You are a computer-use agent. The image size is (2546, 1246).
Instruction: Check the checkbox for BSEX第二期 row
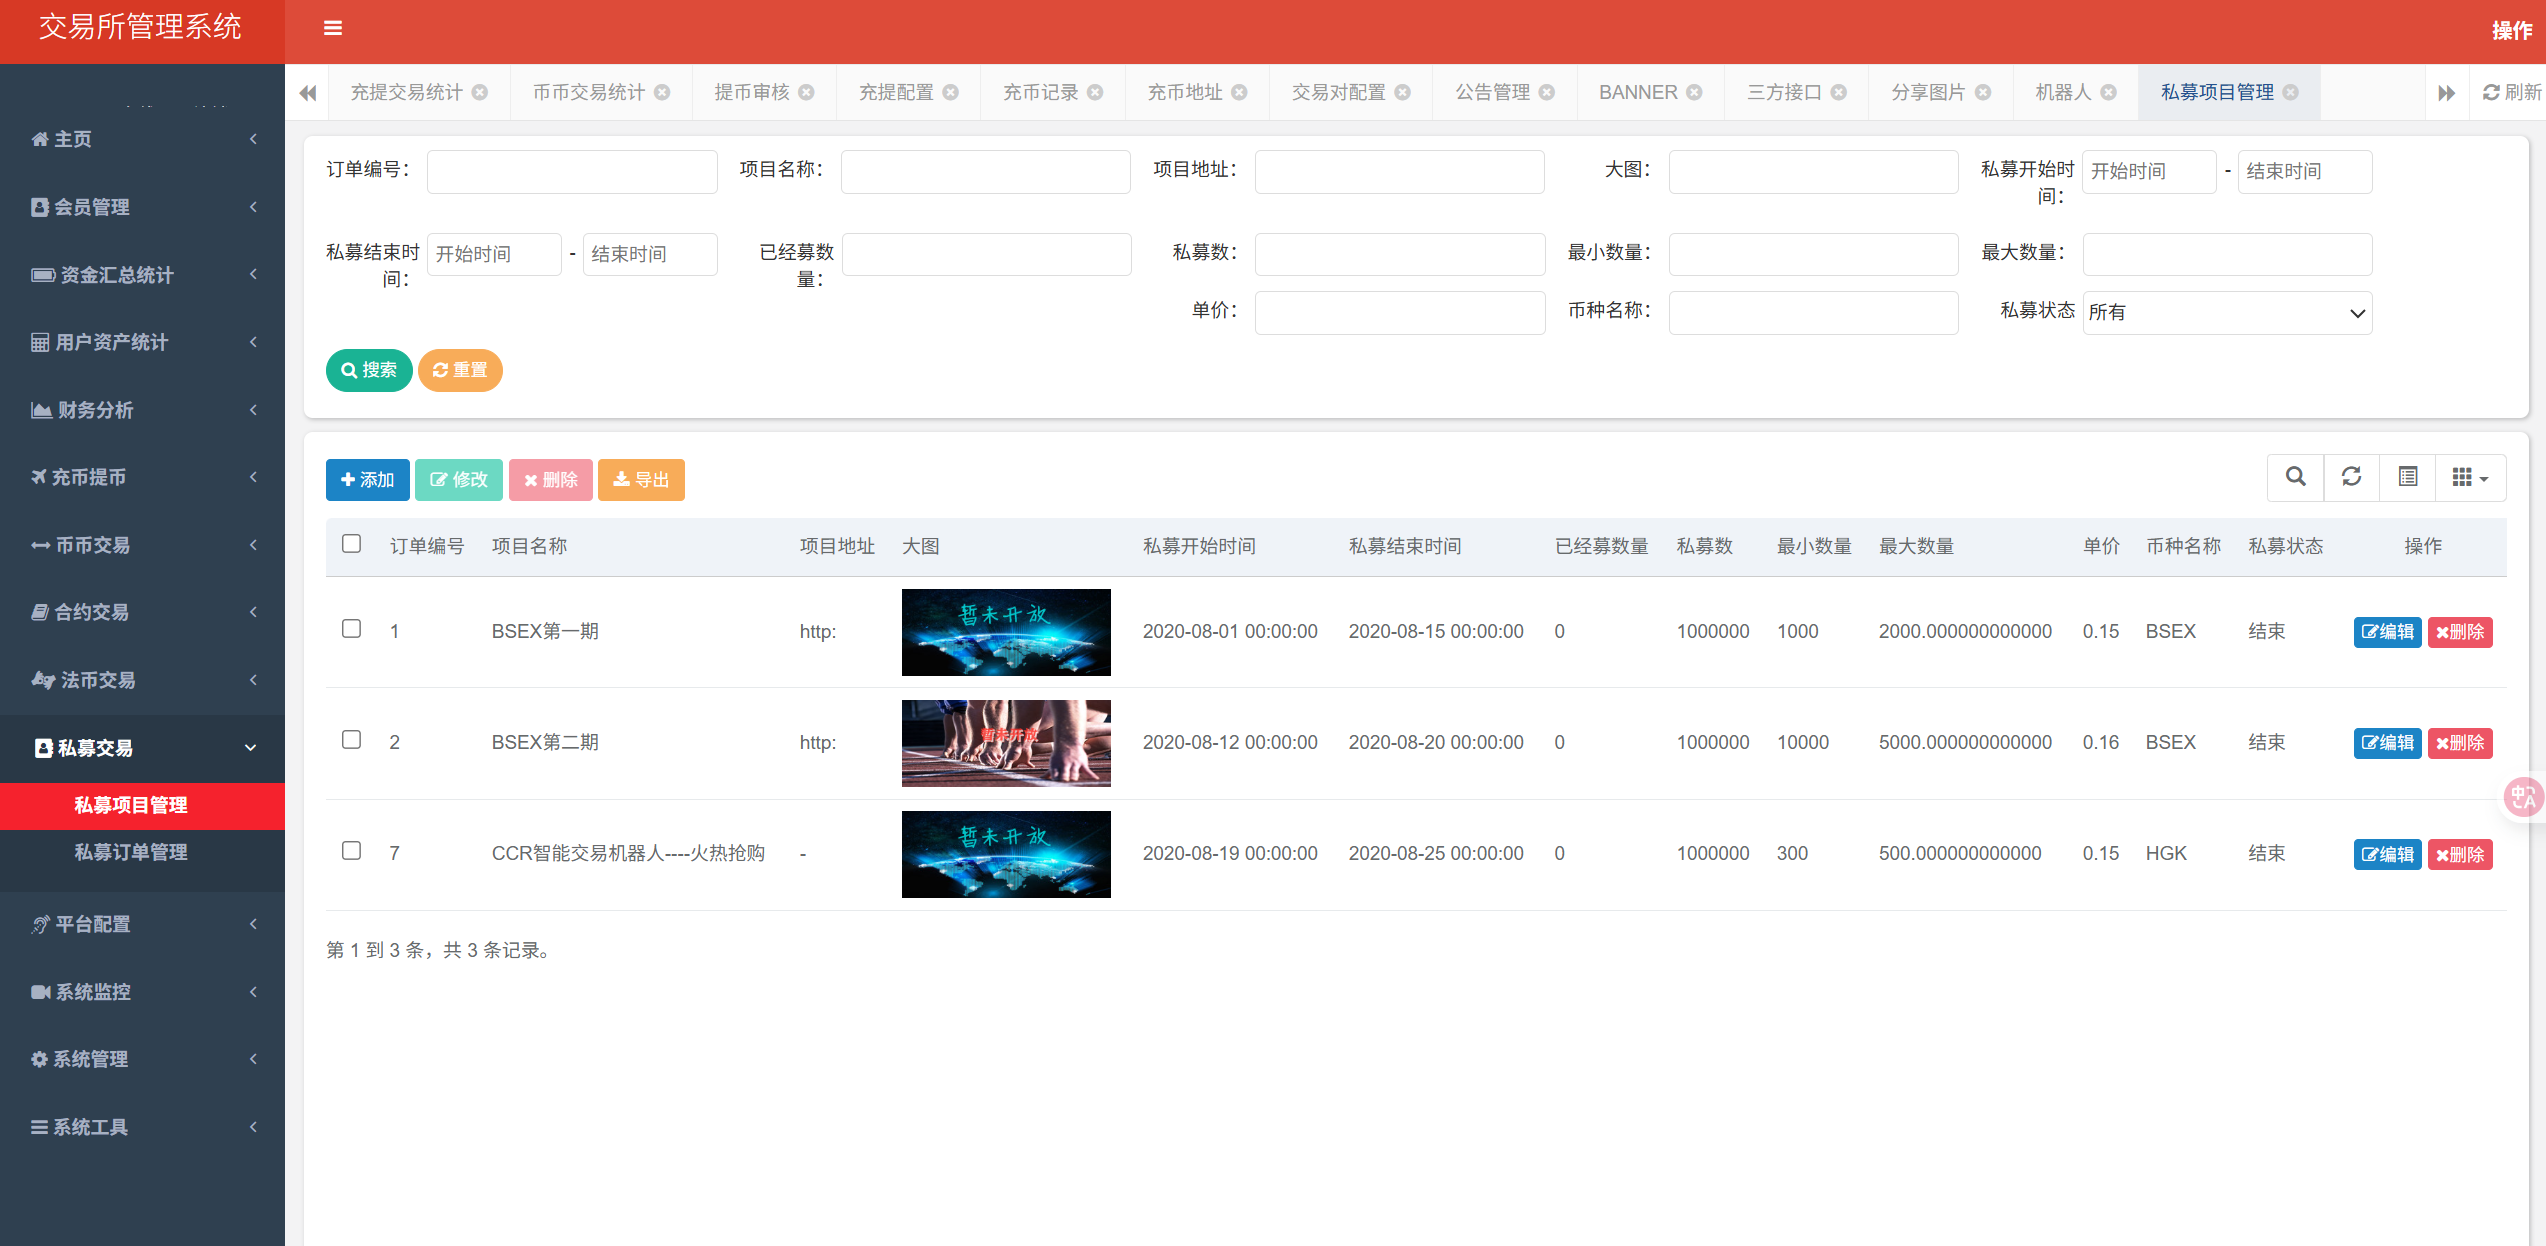(x=351, y=740)
